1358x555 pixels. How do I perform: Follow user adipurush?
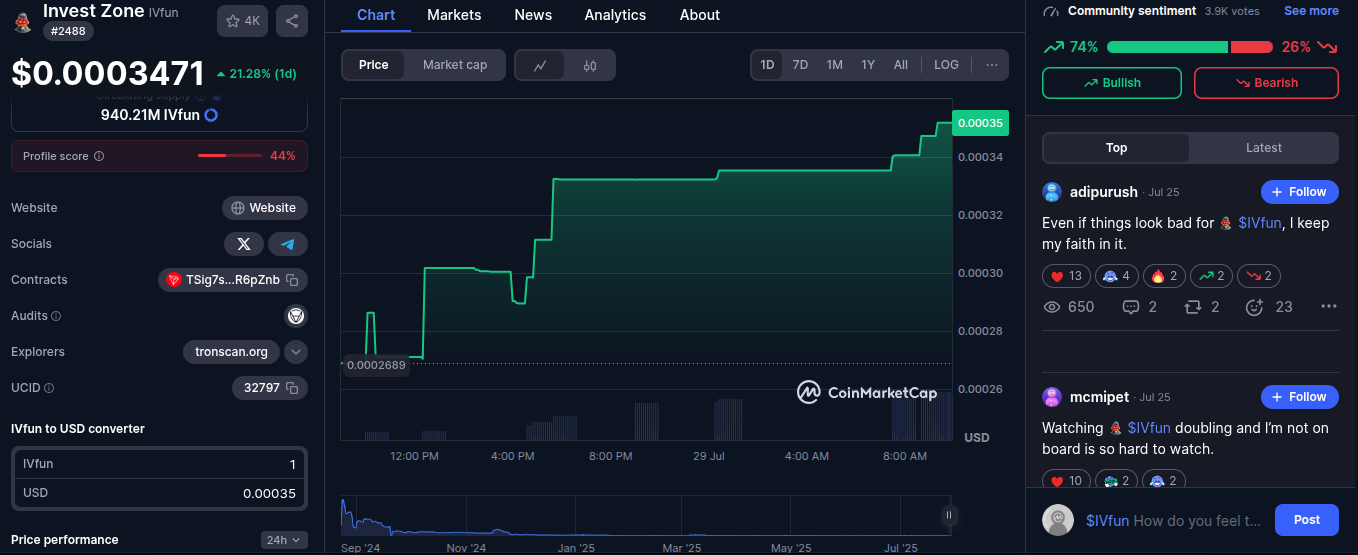[x=1300, y=192]
